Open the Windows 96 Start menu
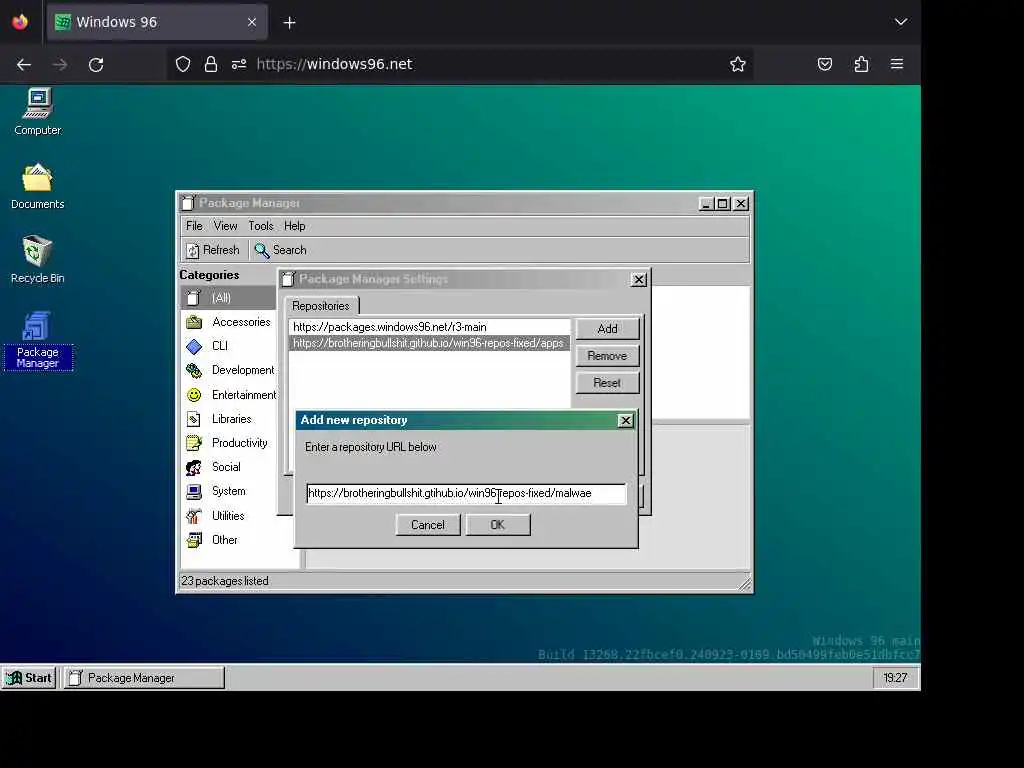This screenshot has height=768, width=1024. tap(29, 678)
